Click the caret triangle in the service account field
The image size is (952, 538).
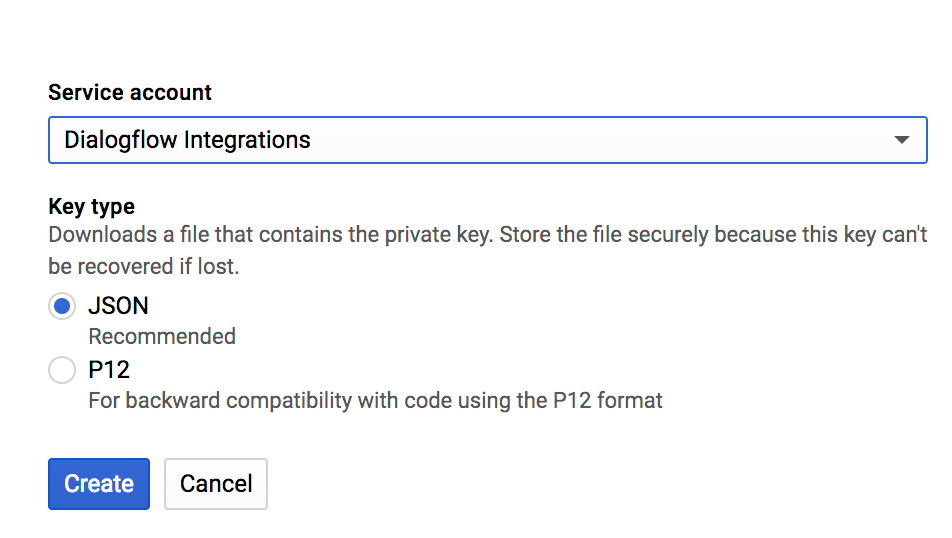pyautogui.click(x=902, y=140)
